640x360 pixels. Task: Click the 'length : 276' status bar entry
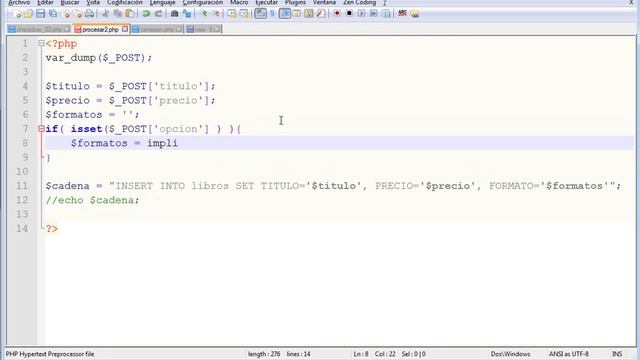point(264,354)
